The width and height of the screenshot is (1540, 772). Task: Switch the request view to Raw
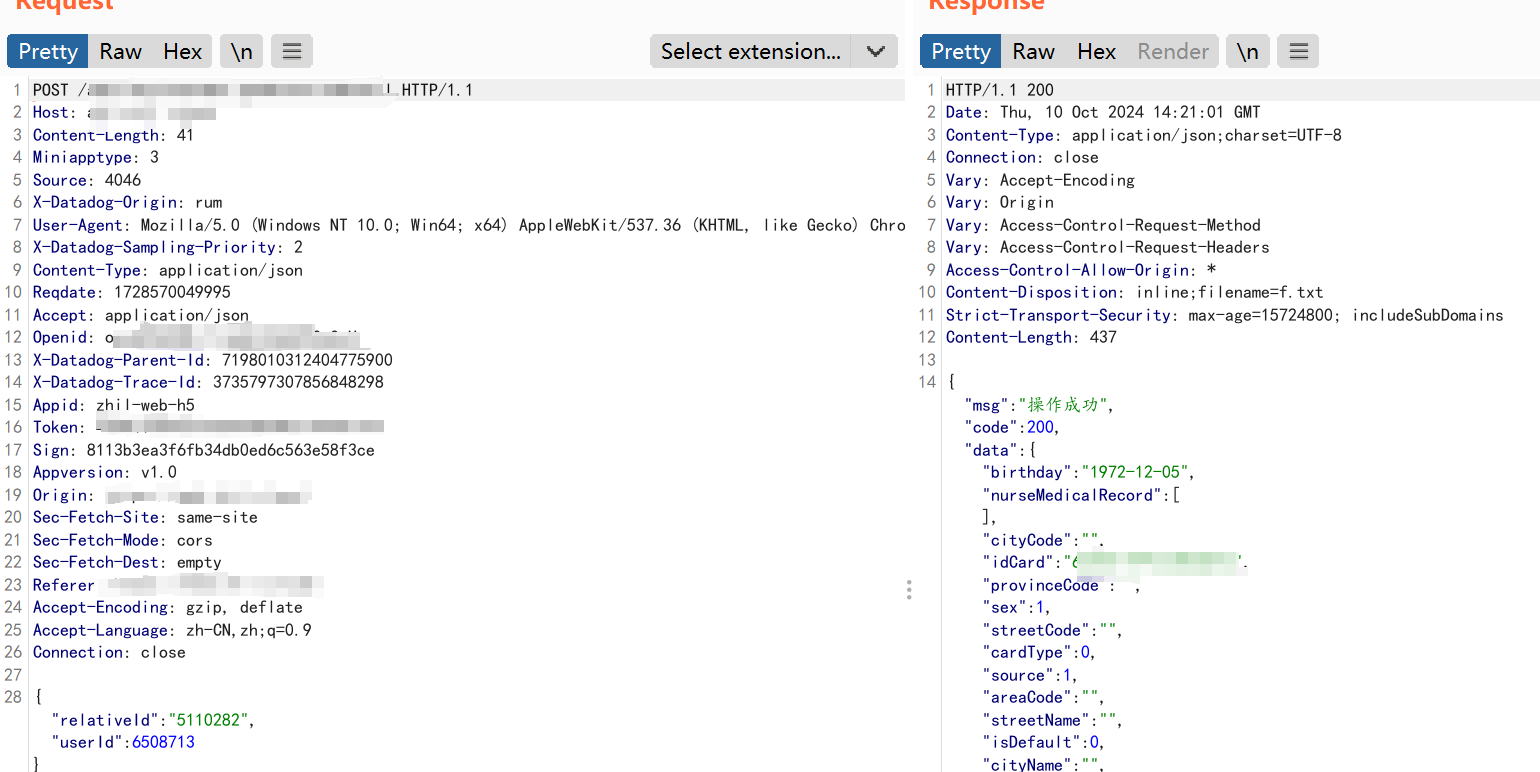pyautogui.click(x=120, y=51)
